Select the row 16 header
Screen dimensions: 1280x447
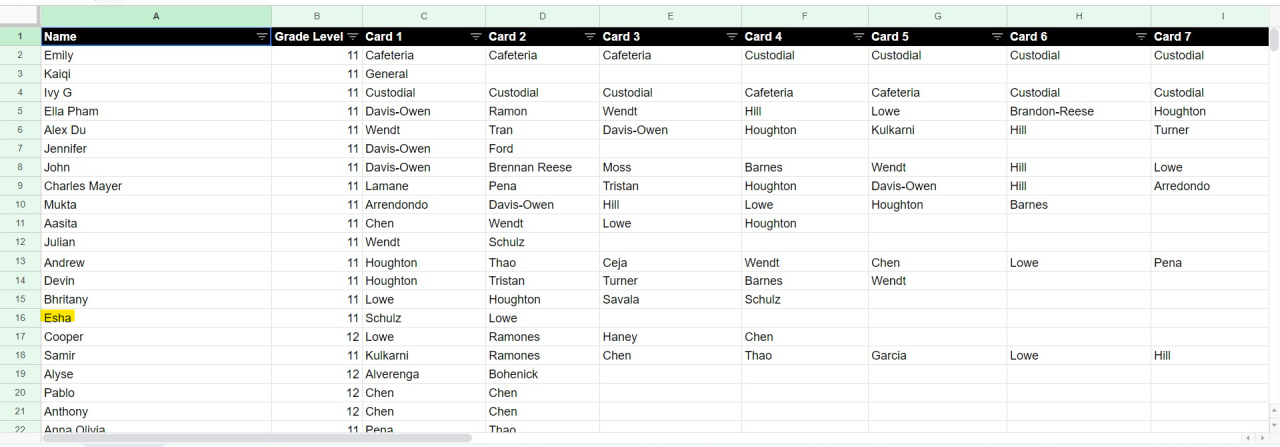coord(19,318)
